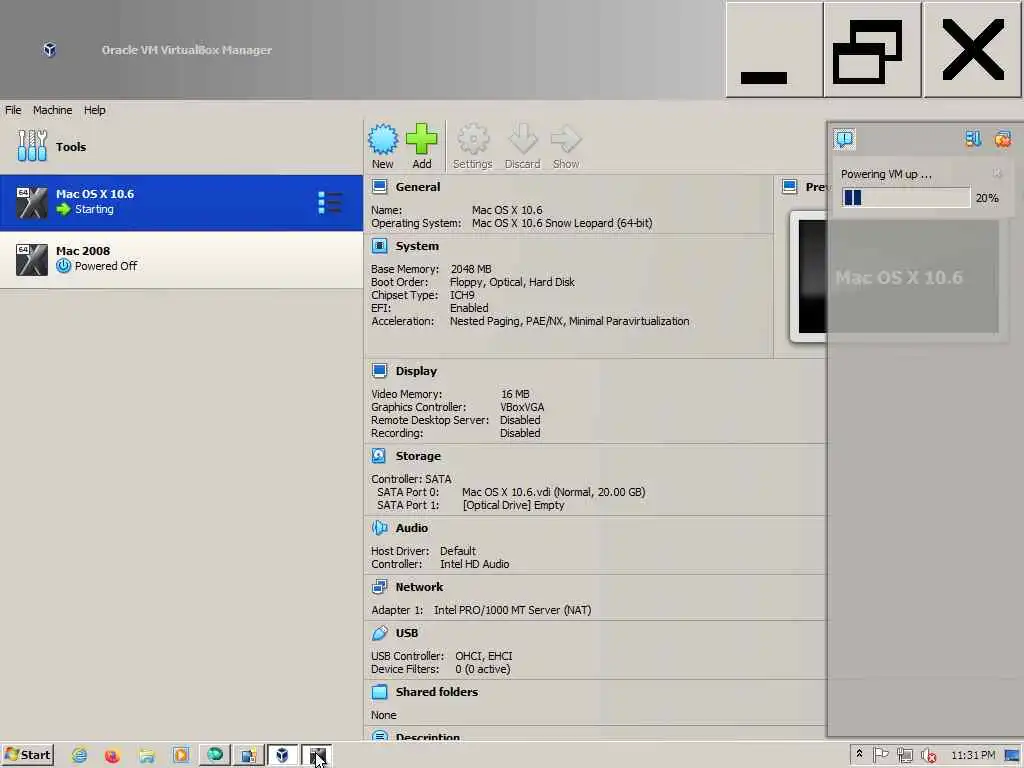Click the Mac 2008 machine icon
This screenshot has height=768, width=1024.
tap(32, 259)
